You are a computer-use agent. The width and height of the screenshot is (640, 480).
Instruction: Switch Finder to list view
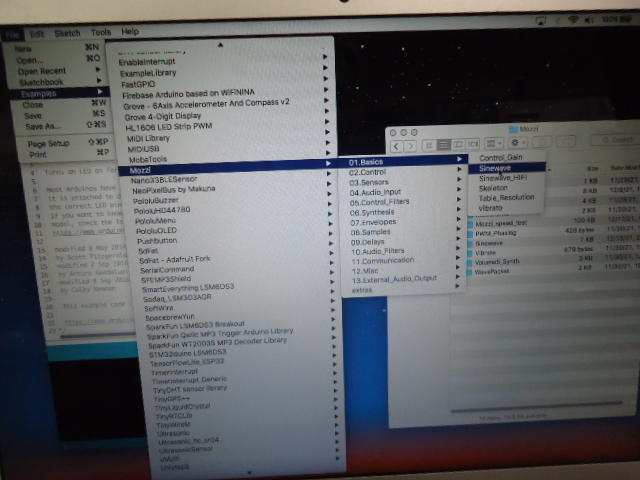coord(444,144)
